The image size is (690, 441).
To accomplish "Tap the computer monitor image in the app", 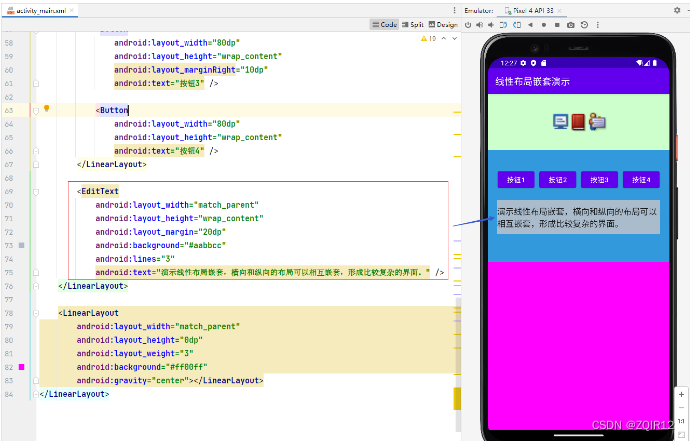I will (x=560, y=121).
